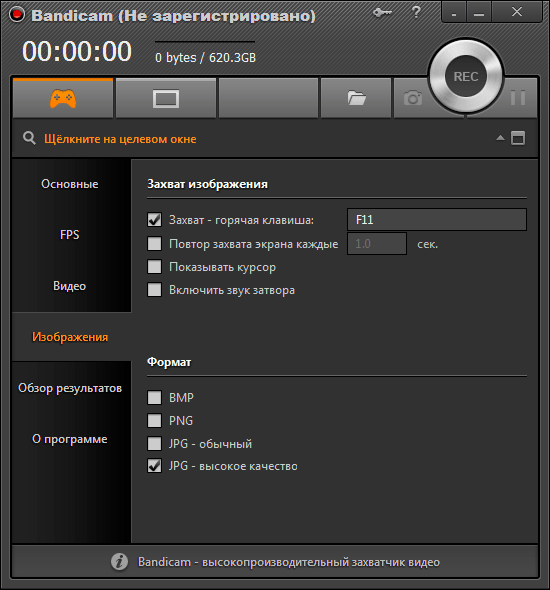Minimize the Bandicam window
The height and width of the screenshot is (590, 550).
coord(479,12)
